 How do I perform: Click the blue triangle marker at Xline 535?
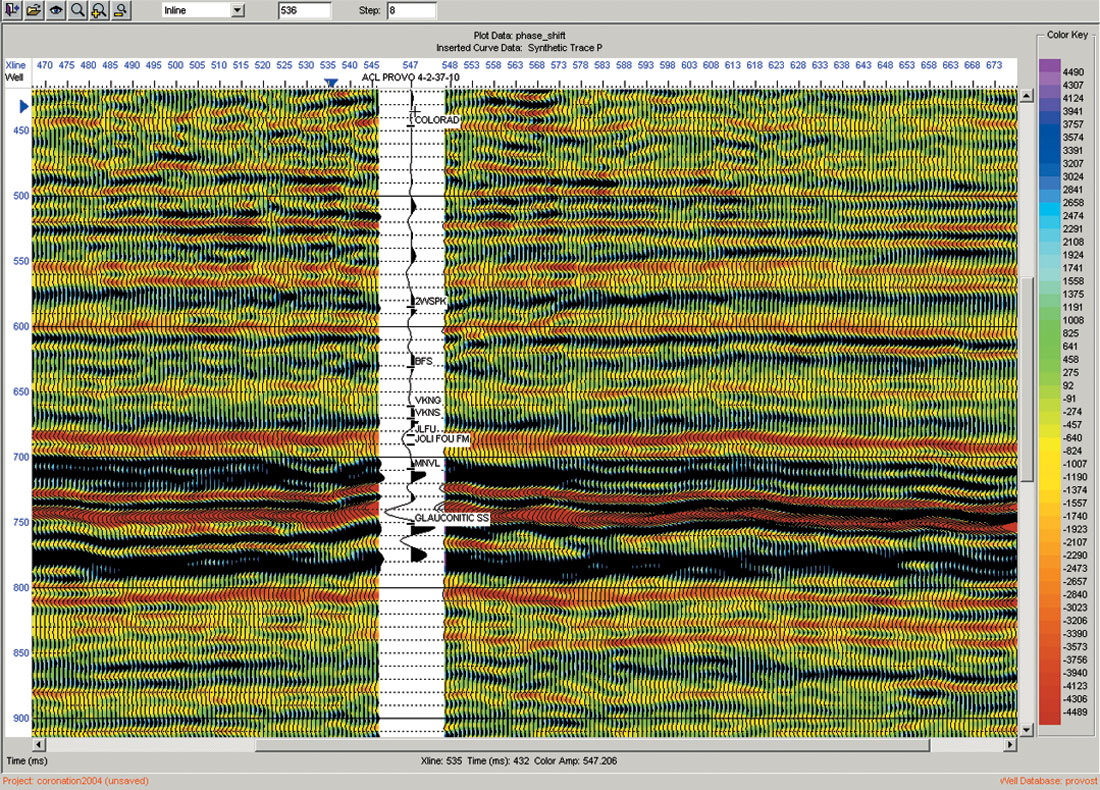click(330, 83)
